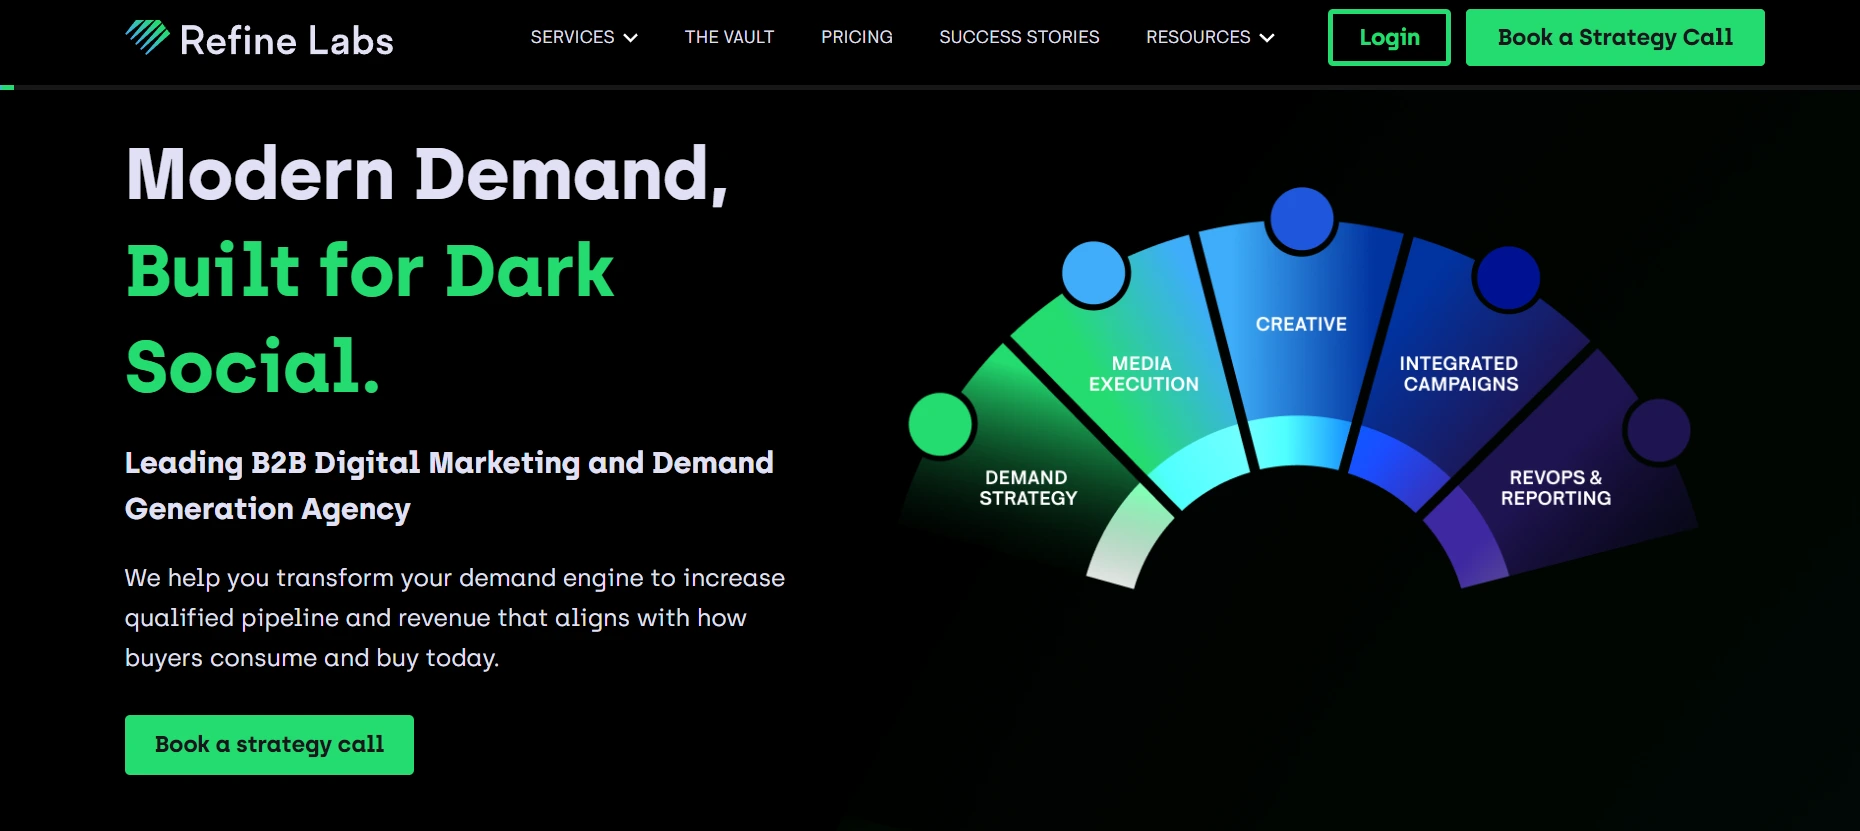Click the dark blue circle above Integrated Campaigns
Viewport: 1860px width, 831px height.
[x=1508, y=277]
